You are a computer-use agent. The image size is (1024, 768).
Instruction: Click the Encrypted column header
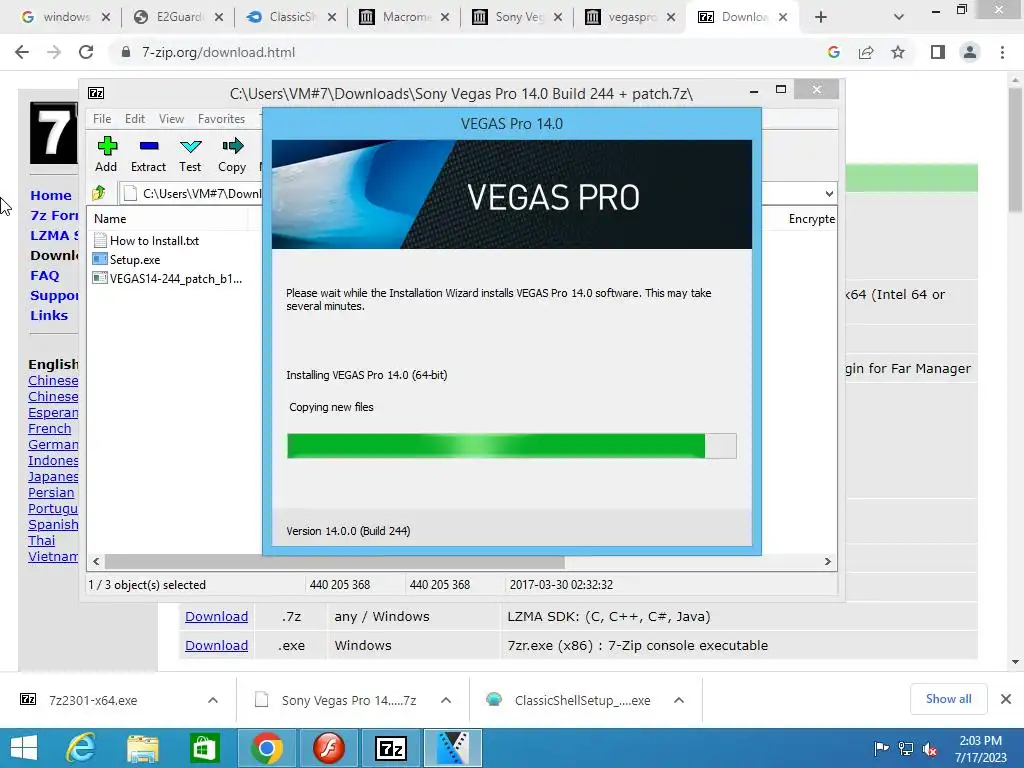coord(811,219)
